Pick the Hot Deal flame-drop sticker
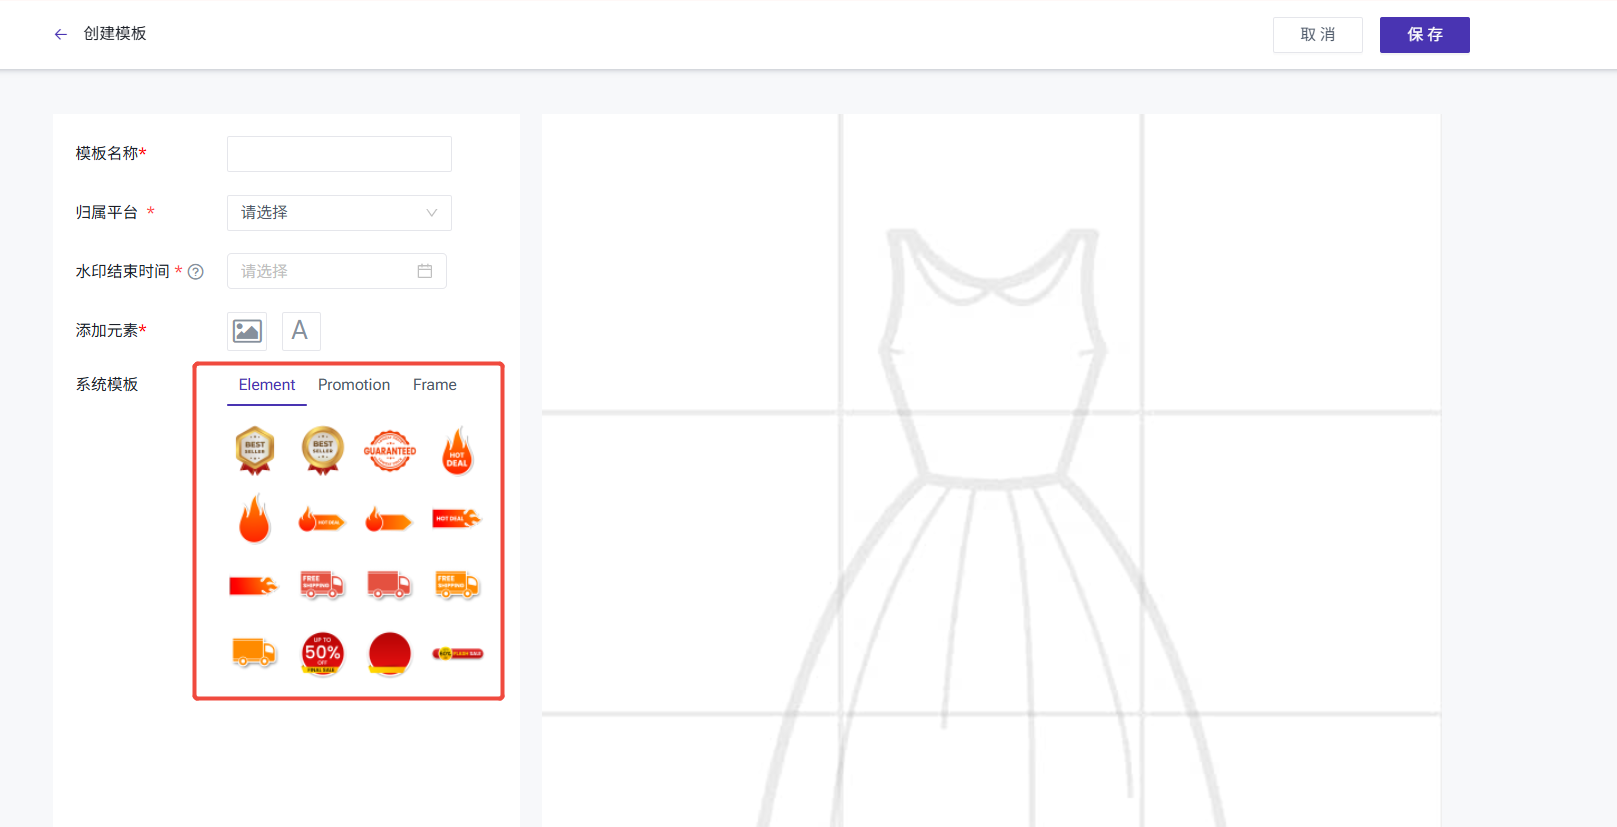The height and width of the screenshot is (827, 1617). tap(457, 451)
